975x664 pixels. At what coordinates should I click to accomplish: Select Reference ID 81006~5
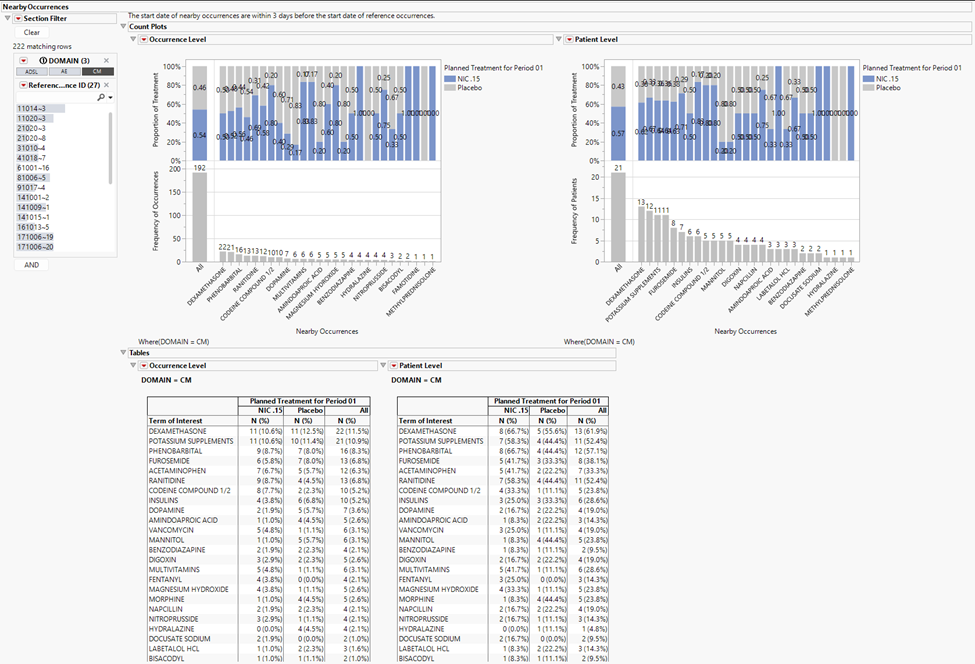pyautogui.click(x=32, y=178)
